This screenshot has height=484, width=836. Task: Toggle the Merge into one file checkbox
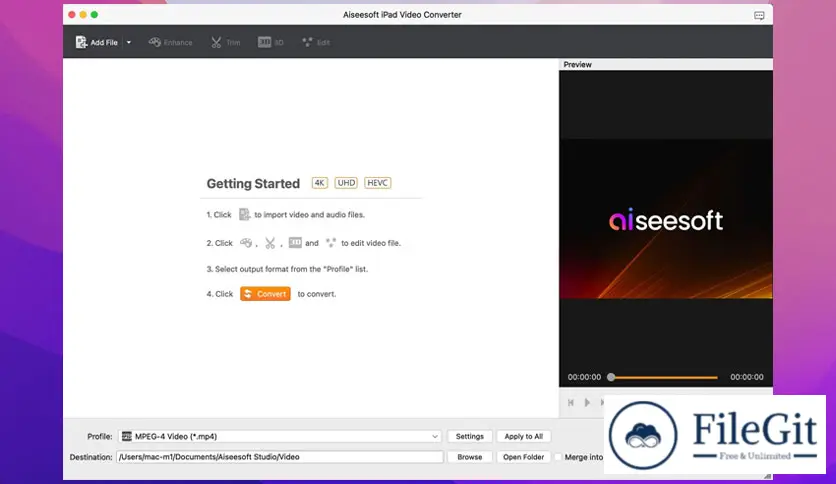coord(558,457)
